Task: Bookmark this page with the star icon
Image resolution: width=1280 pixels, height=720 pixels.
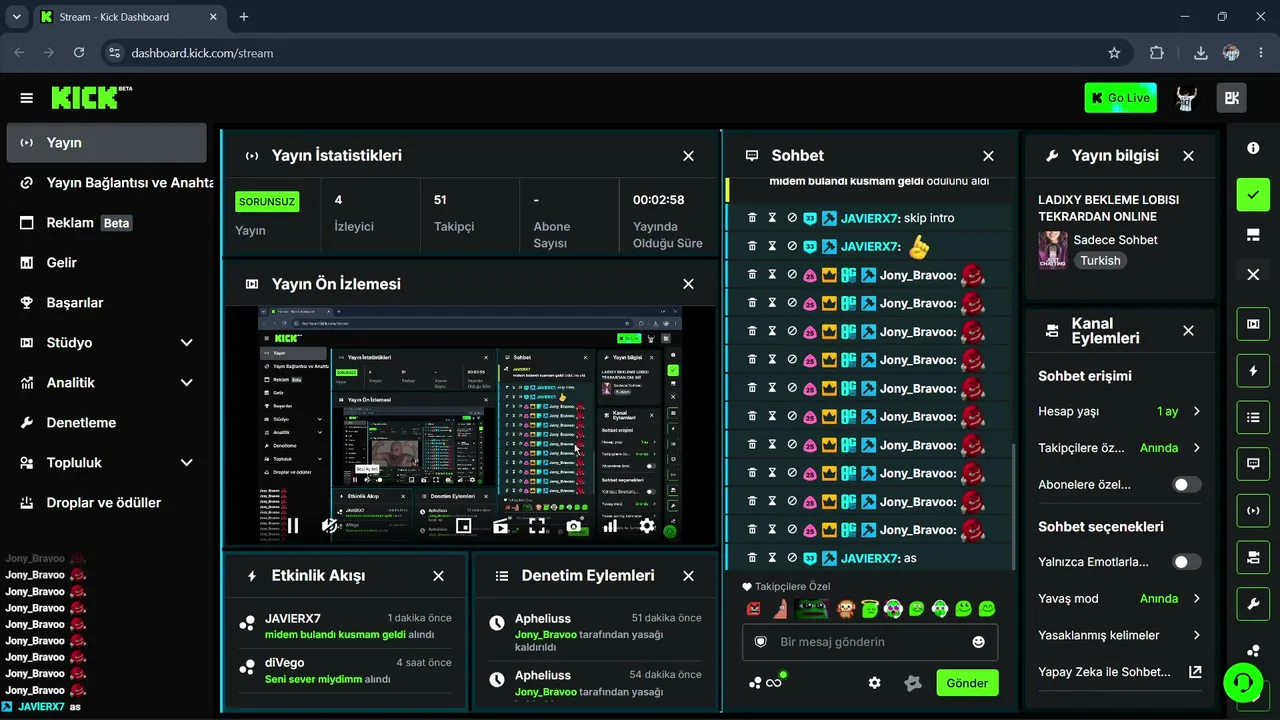Action: 1114,53
